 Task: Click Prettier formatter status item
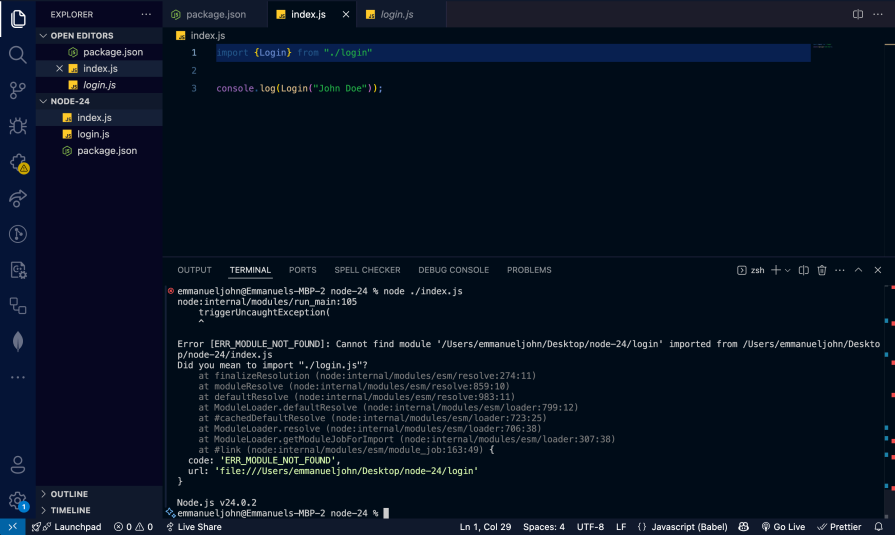(839, 527)
